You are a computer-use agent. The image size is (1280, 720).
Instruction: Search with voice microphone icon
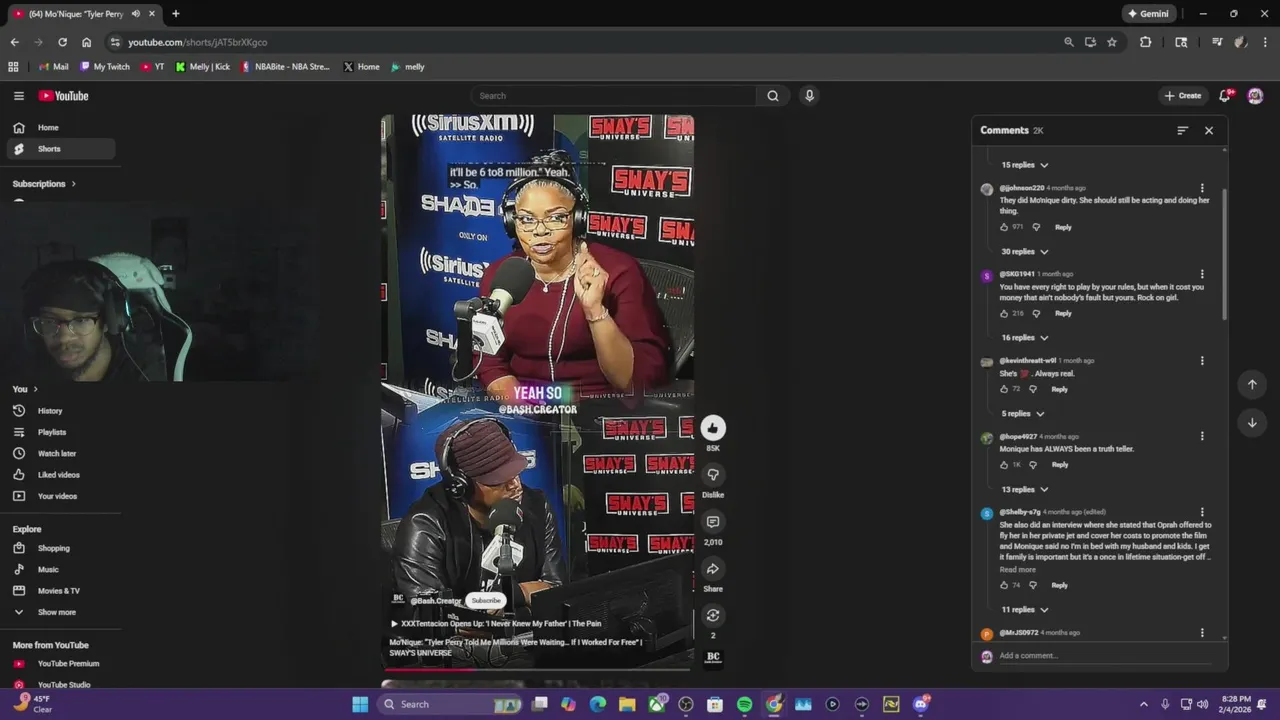pyautogui.click(x=809, y=96)
